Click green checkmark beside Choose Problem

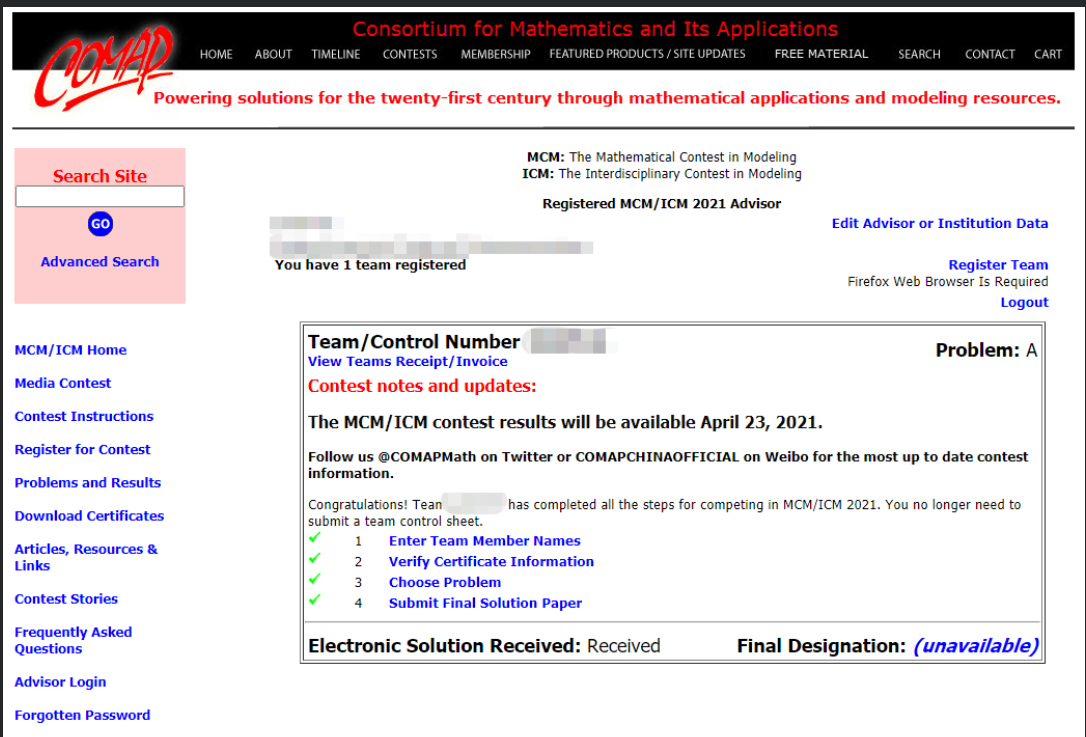pos(315,579)
